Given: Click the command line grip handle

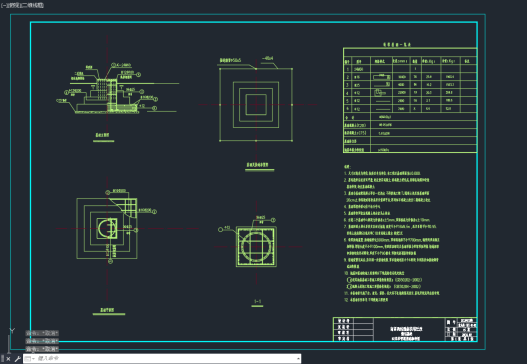Looking at the screenshot, I should click(x=2, y=359).
